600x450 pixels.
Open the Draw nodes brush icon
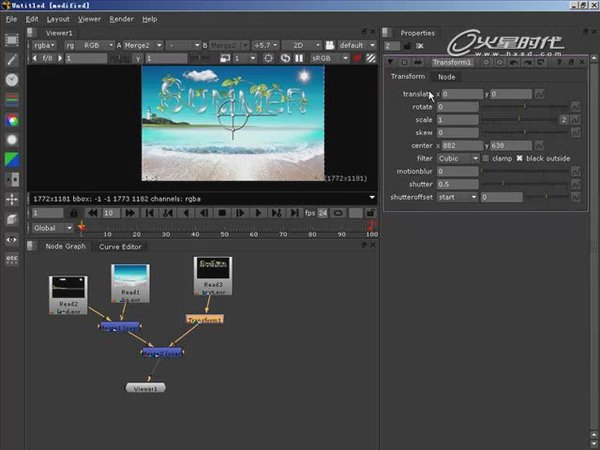[12, 60]
